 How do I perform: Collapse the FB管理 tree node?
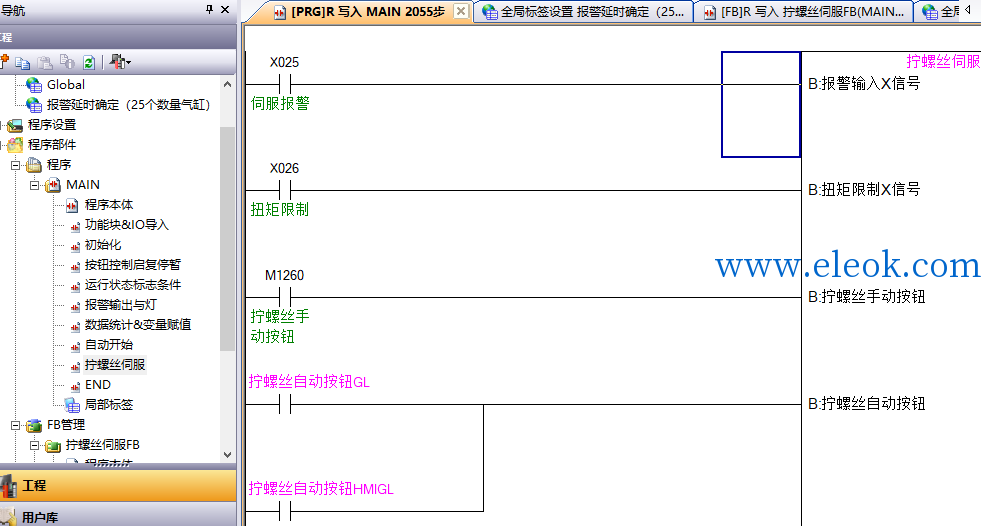(16, 425)
